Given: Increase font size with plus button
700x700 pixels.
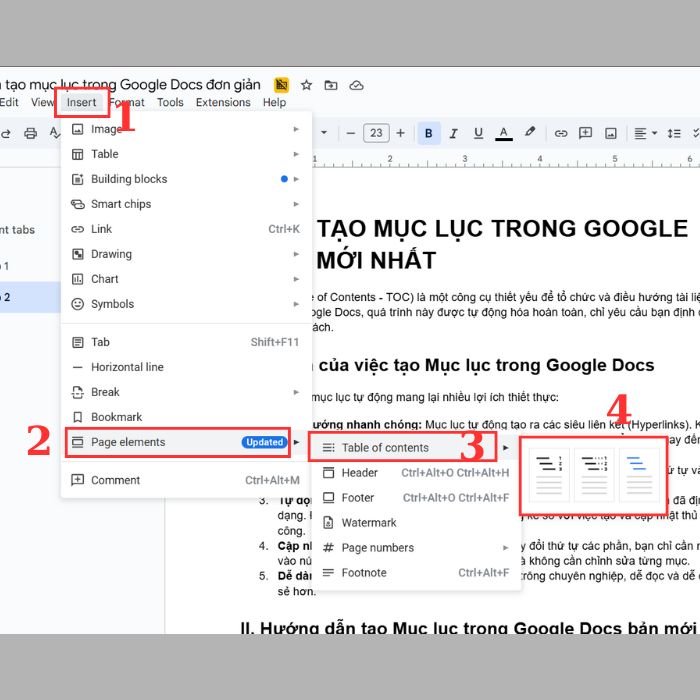Looking at the screenshot, I should click(400, 133).
